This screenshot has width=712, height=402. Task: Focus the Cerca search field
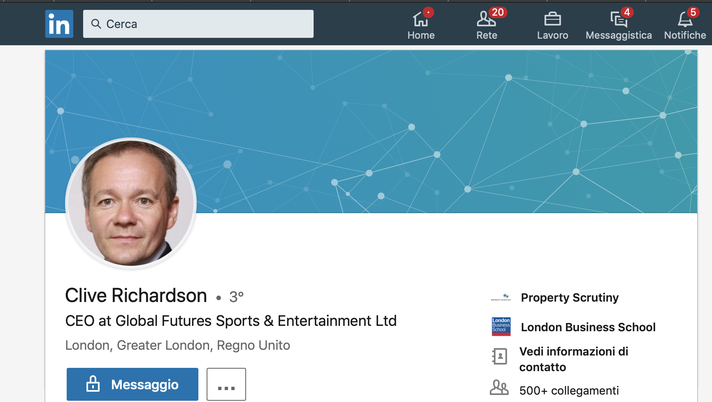pyautogui.click(x=198, y=24)
